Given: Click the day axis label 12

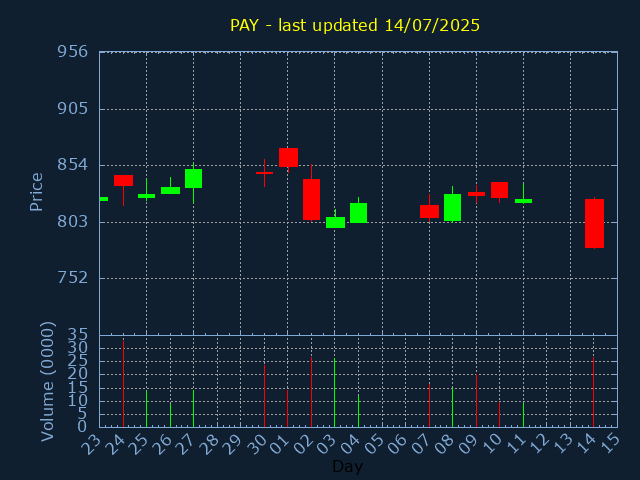Looking at the screenshot, I should point(540,444).
